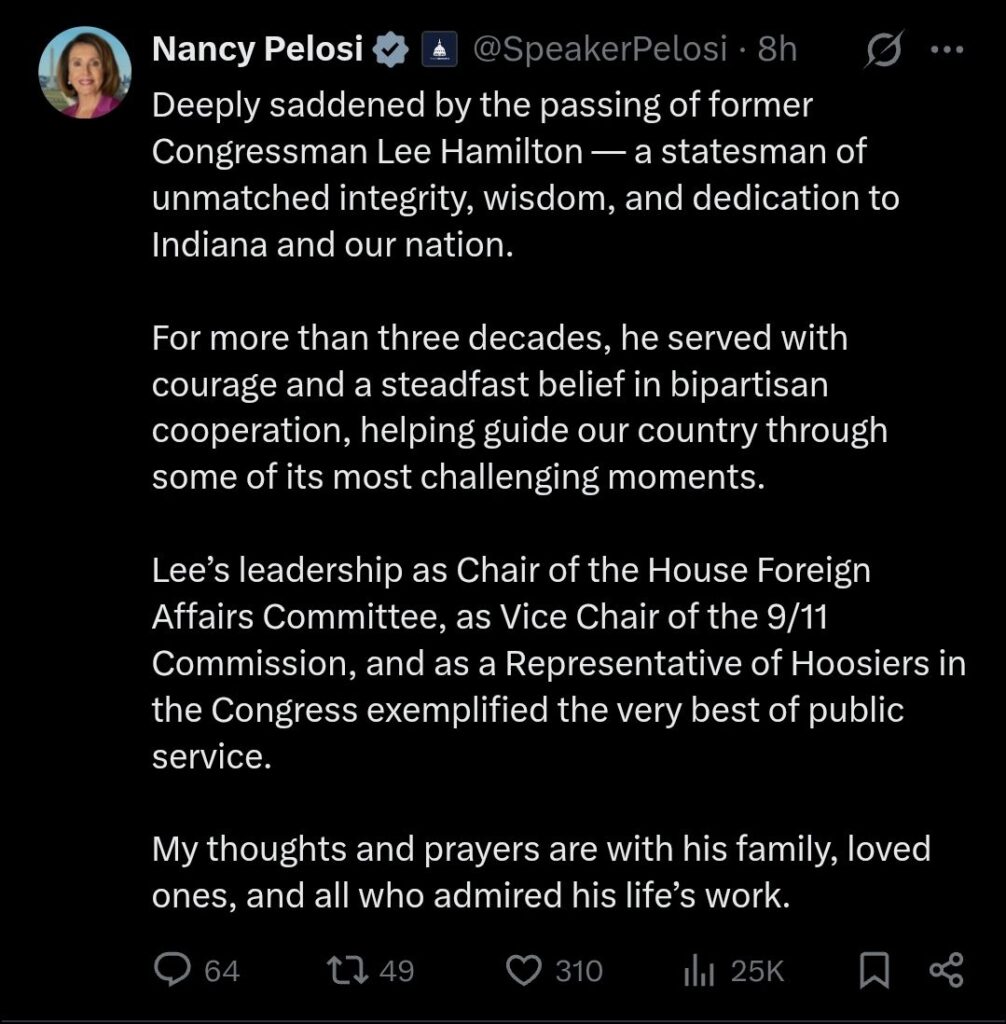Like the post with the heart icon

tap(524, 969)
